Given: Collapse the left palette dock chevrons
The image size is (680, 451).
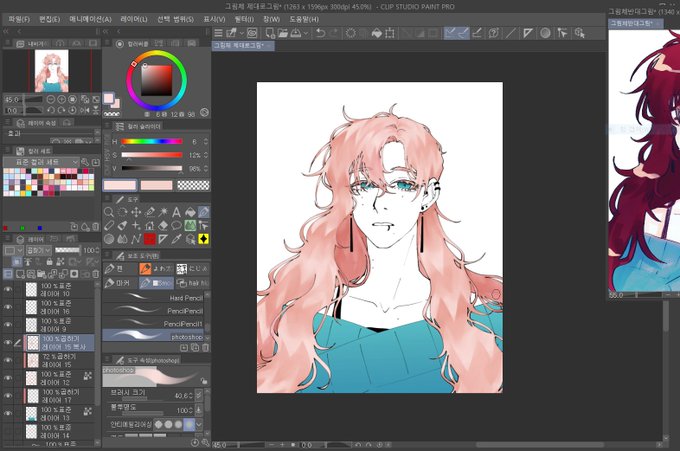Looking at the screenshot, I should [x=6, y=32].
